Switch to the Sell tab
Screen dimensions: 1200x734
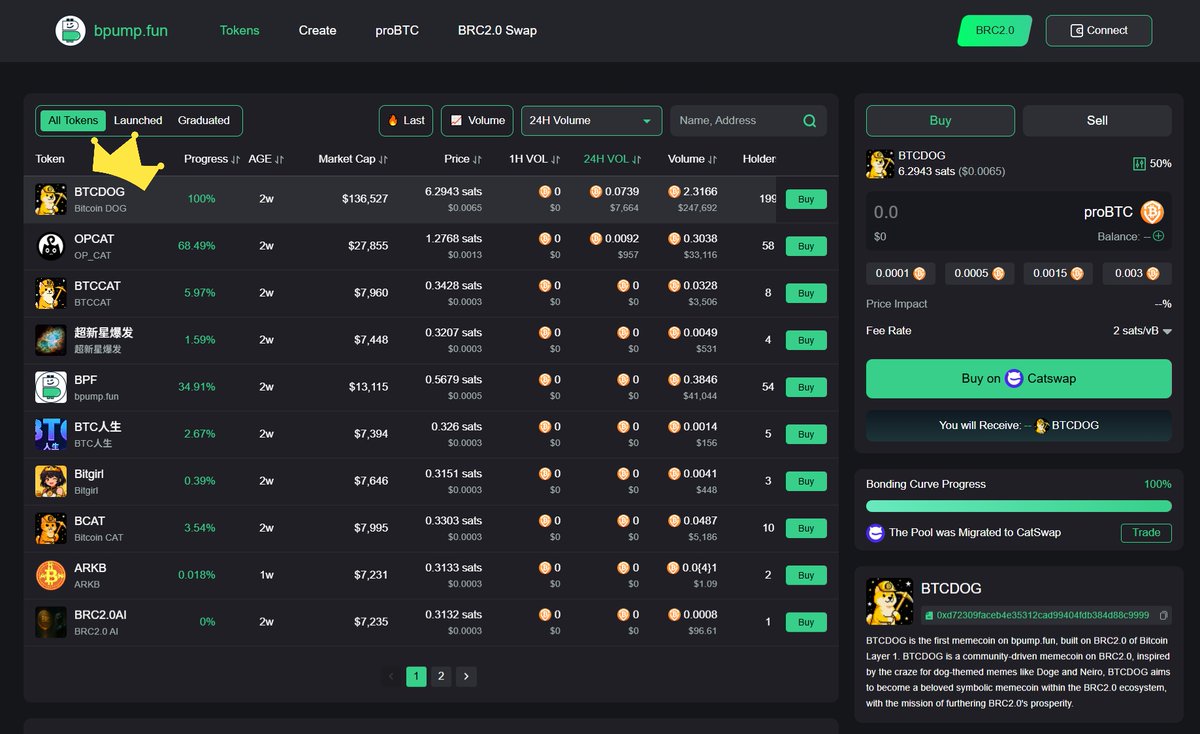(1097, 120)
